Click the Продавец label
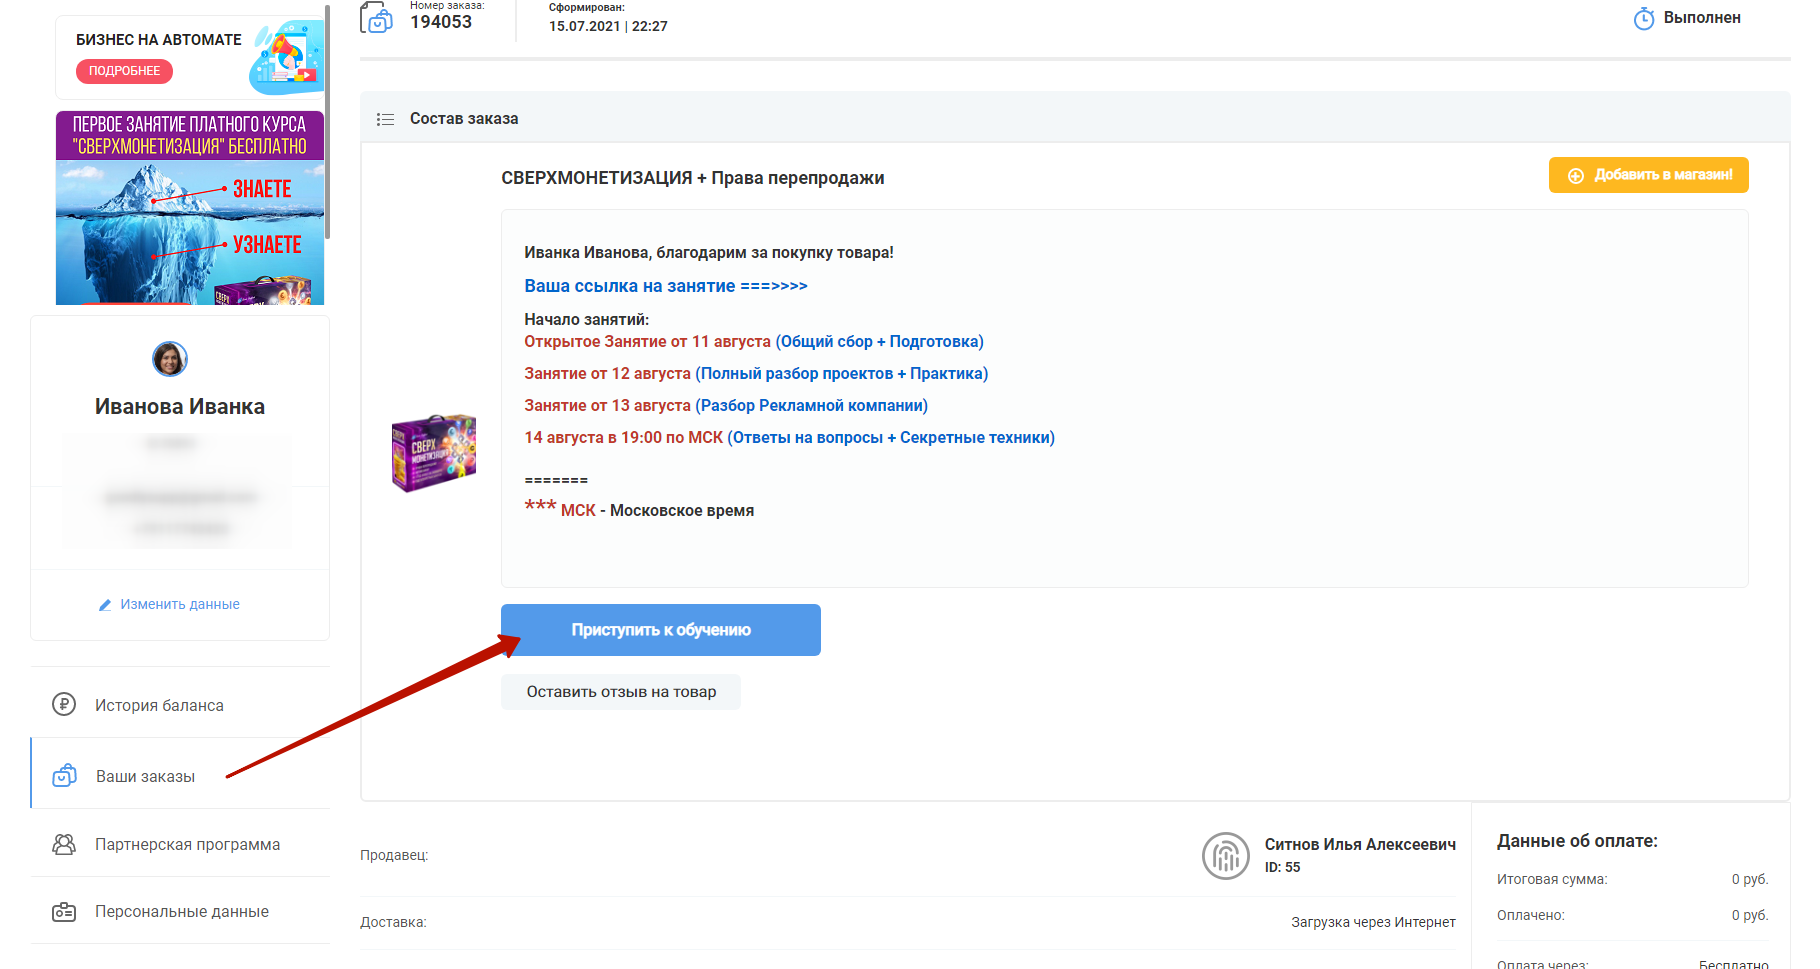Screen dimensions: 1820x969 tap(394, 855)
